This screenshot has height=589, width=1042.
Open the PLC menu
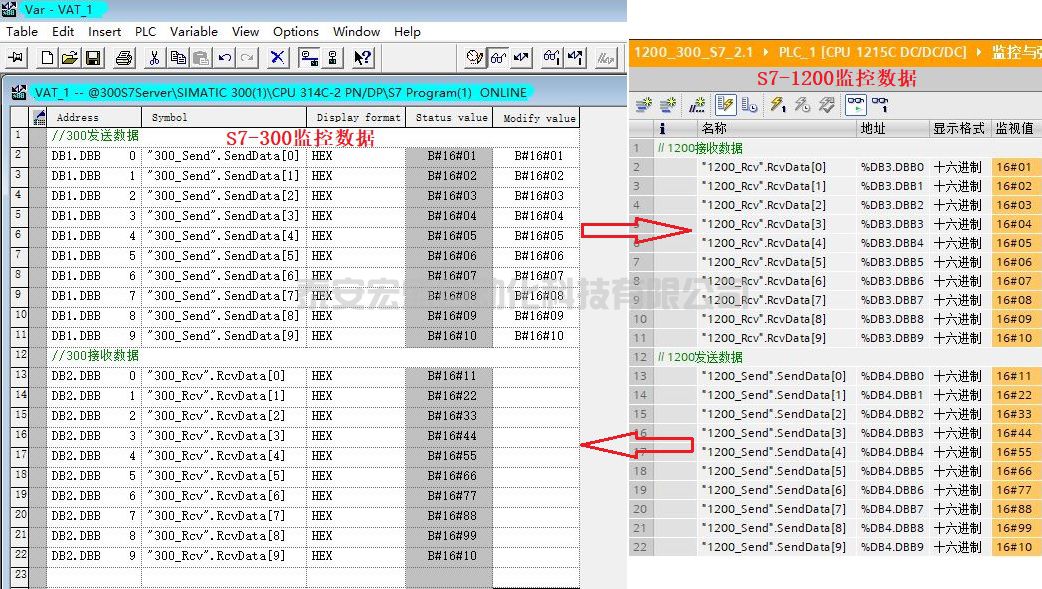point(145,31)
